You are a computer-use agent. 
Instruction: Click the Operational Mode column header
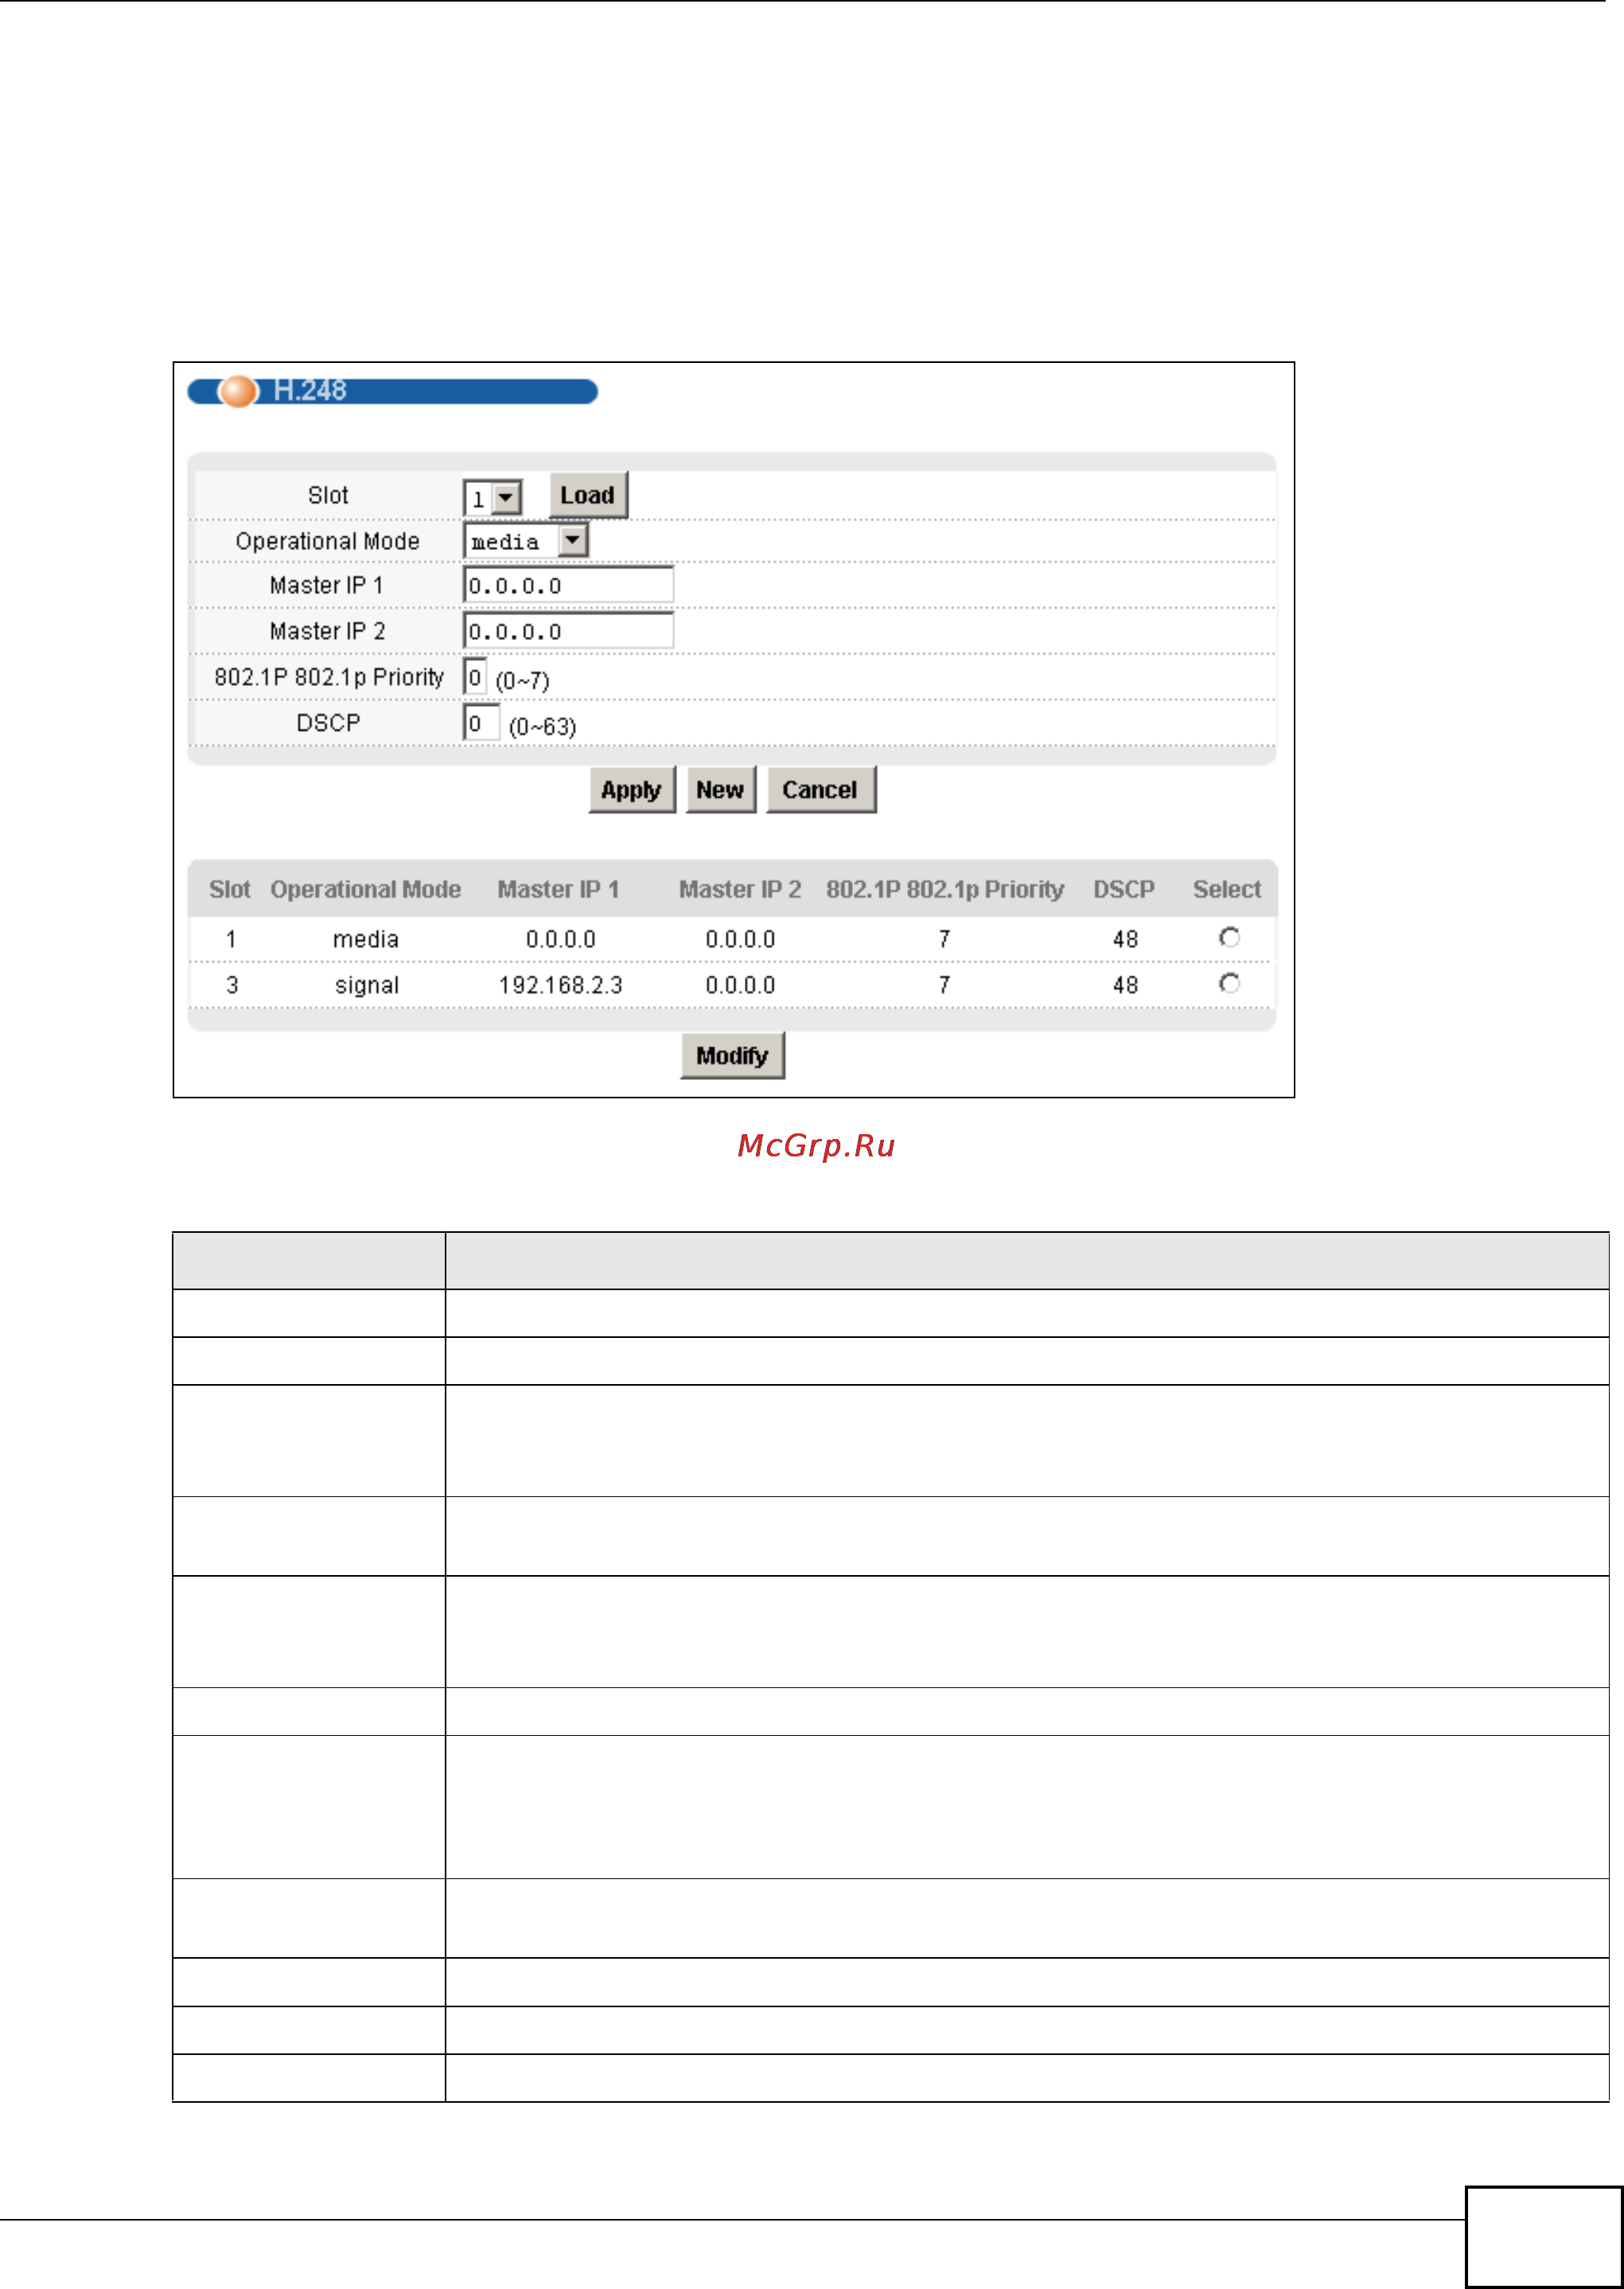(x=365, y=889)
